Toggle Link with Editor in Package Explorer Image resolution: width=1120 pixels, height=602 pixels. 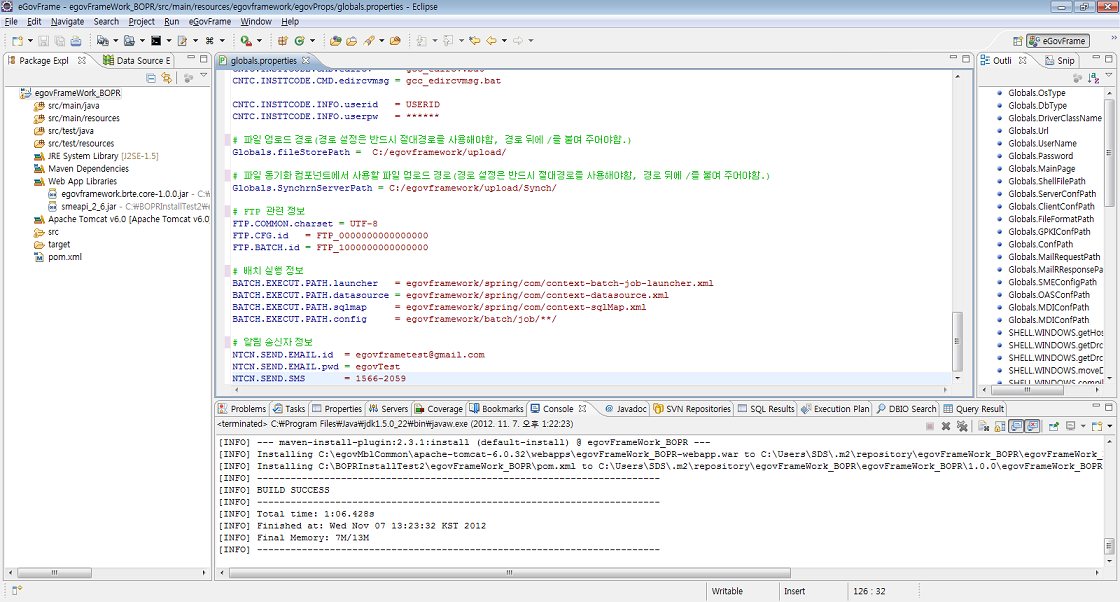[x=166, y=77]
